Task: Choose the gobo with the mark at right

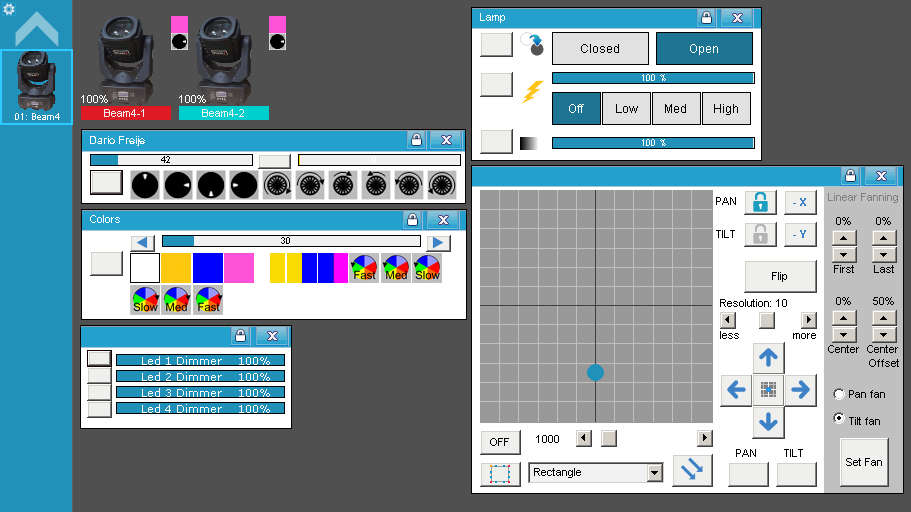Action: (178, 185)
